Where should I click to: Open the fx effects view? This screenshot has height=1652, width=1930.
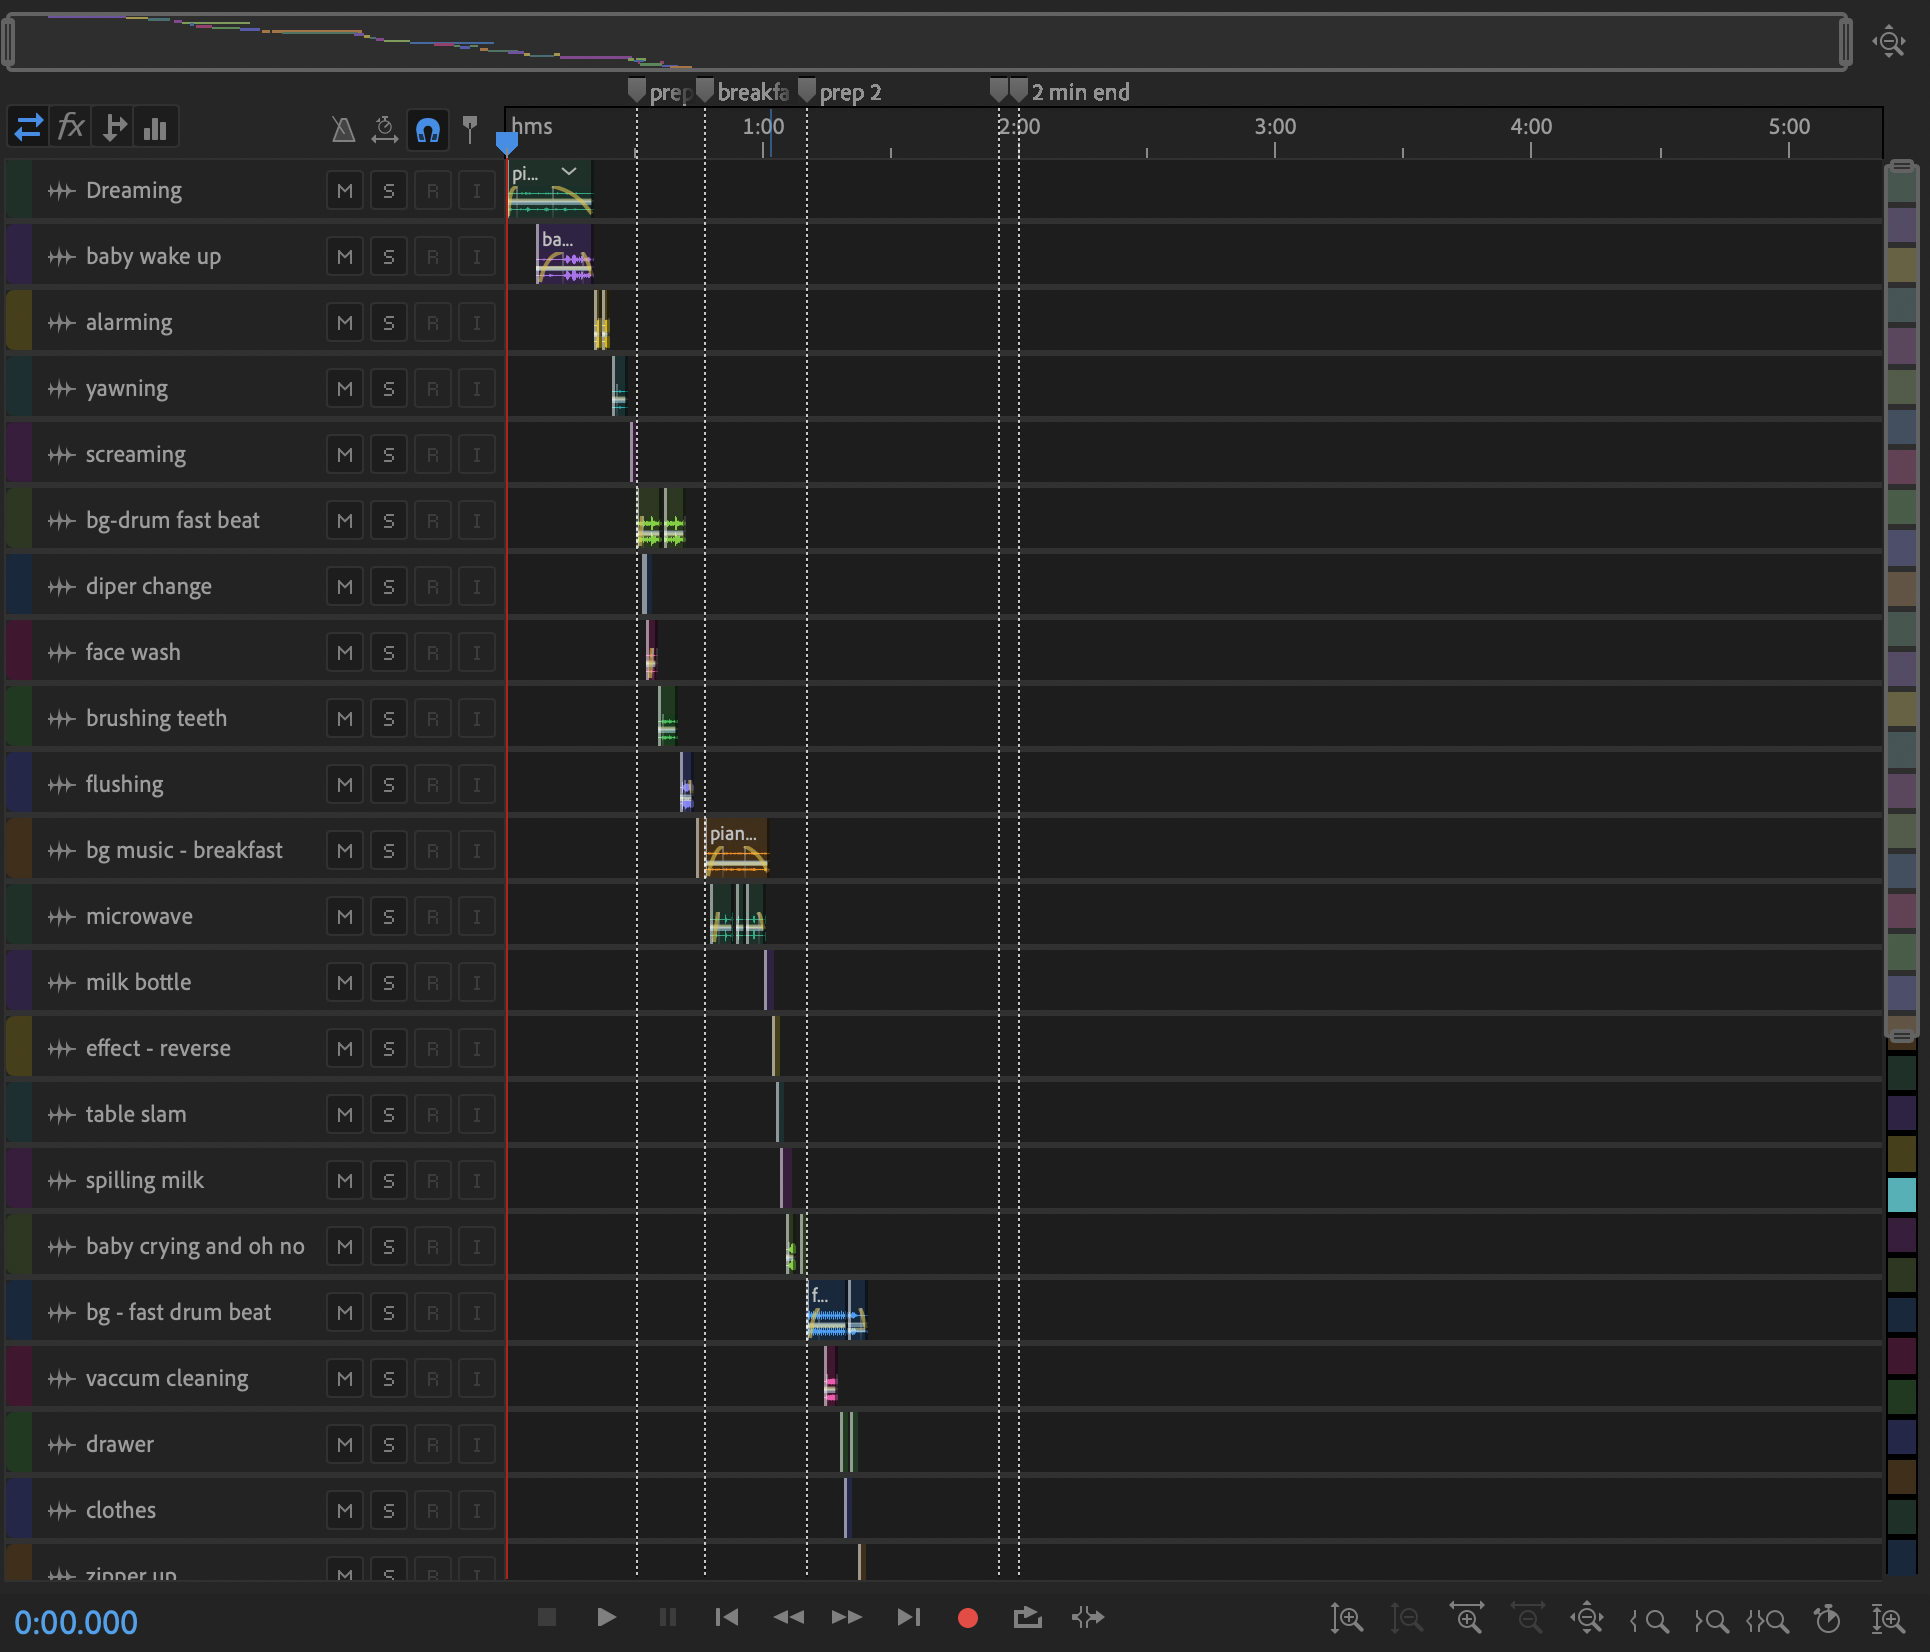point(71,127)
